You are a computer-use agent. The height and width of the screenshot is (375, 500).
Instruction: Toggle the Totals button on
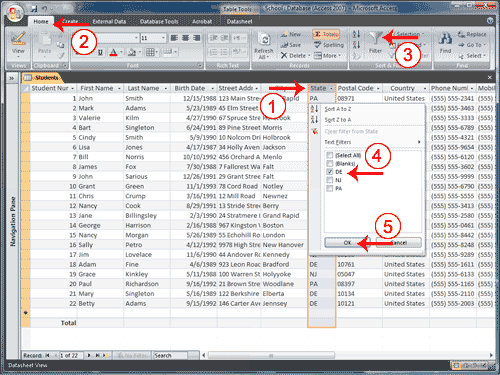[x=326, y=34]
